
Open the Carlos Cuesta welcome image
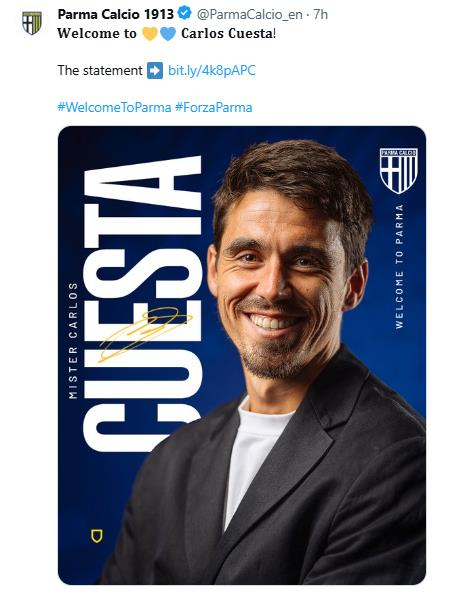click(x=242, y=355)
